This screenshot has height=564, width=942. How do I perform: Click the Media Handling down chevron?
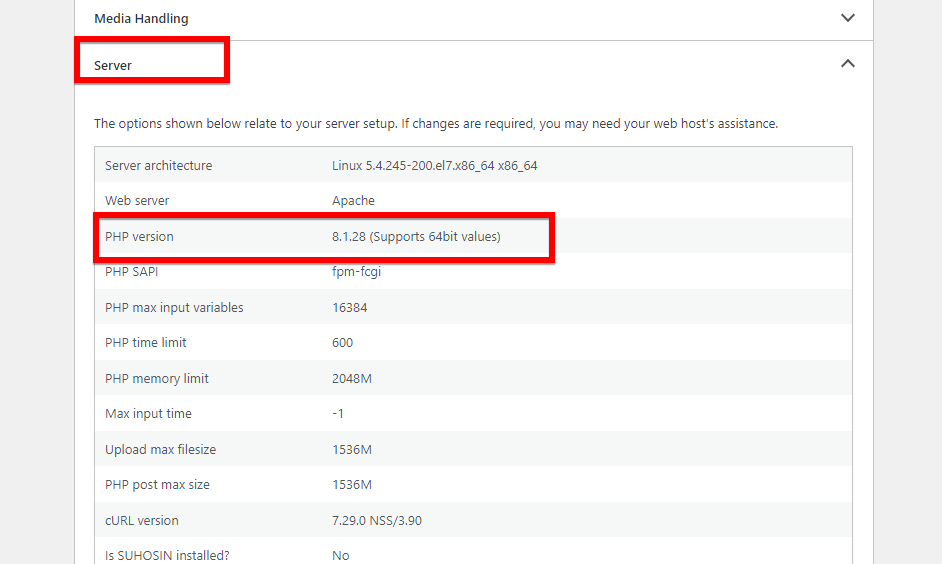click(847, 18)
